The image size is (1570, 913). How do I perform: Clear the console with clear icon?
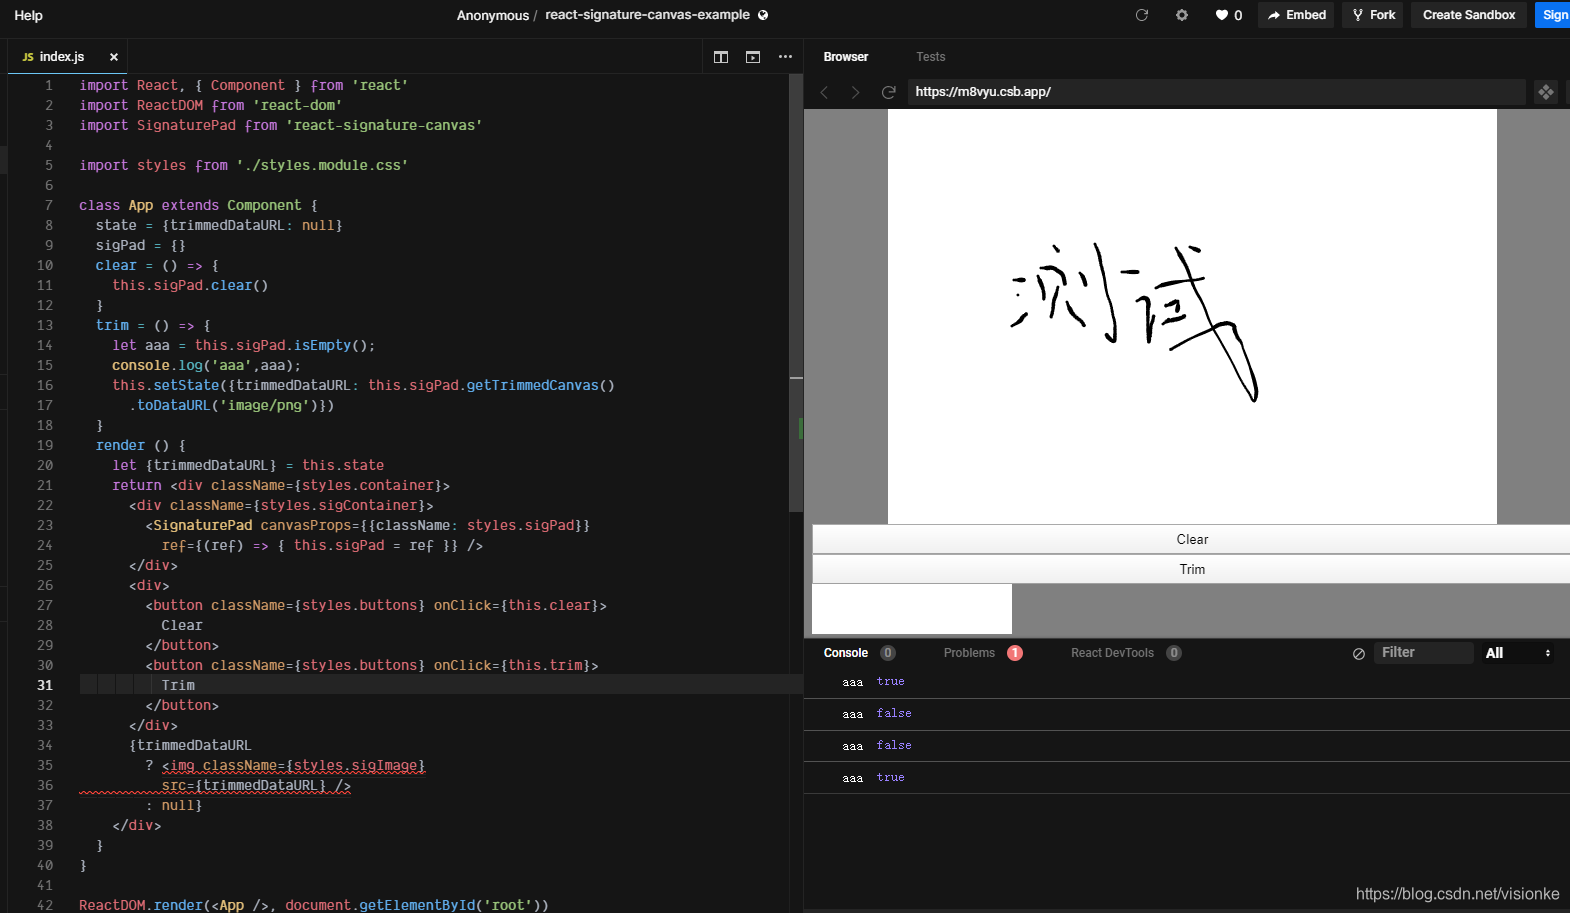(x=1359, y=654)
